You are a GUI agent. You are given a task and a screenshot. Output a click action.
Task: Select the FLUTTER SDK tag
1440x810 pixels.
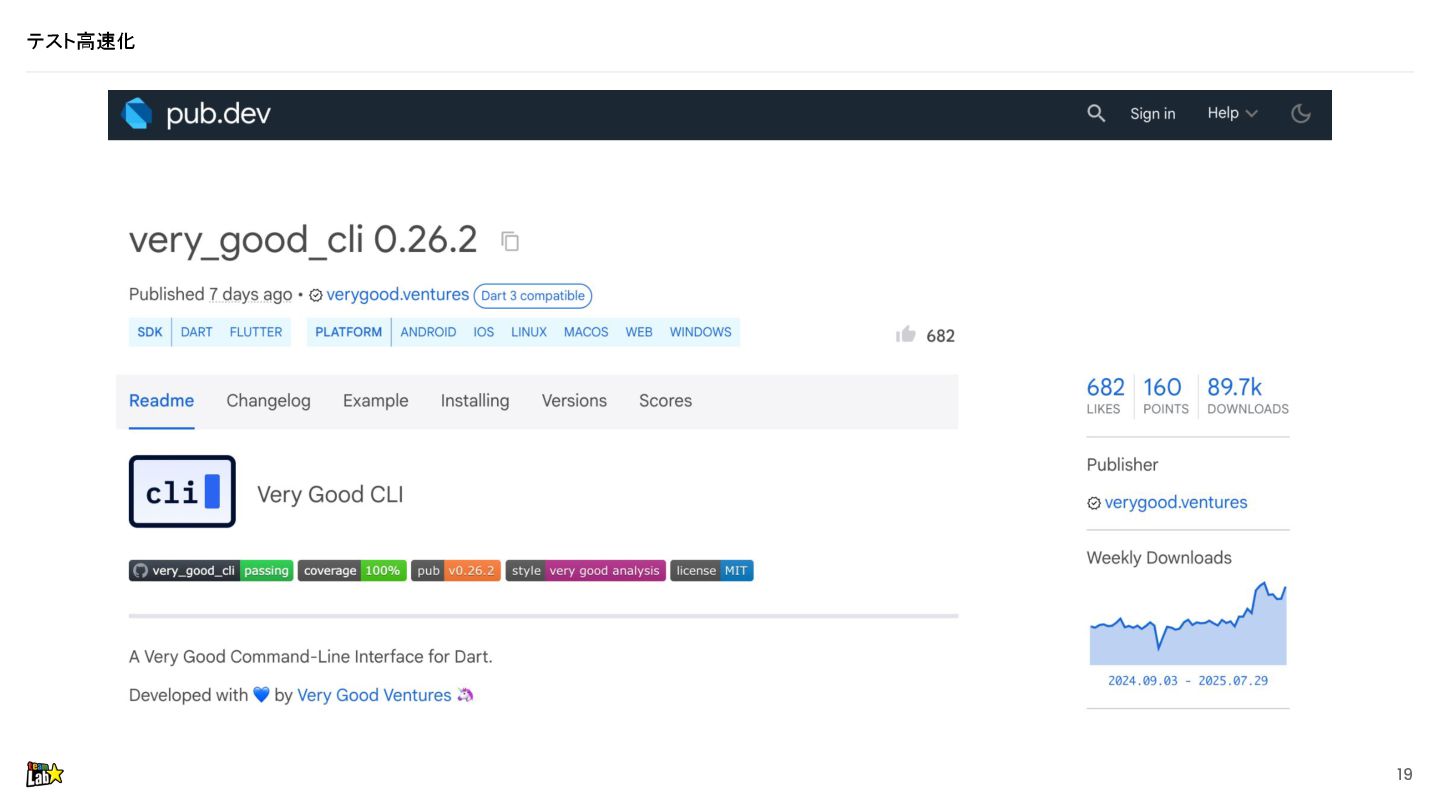coord(256,332)
